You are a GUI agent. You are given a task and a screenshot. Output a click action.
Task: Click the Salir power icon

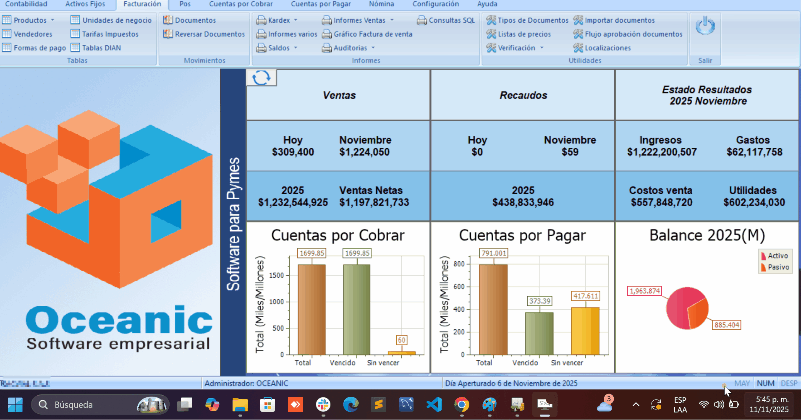(x=706, y=29)
